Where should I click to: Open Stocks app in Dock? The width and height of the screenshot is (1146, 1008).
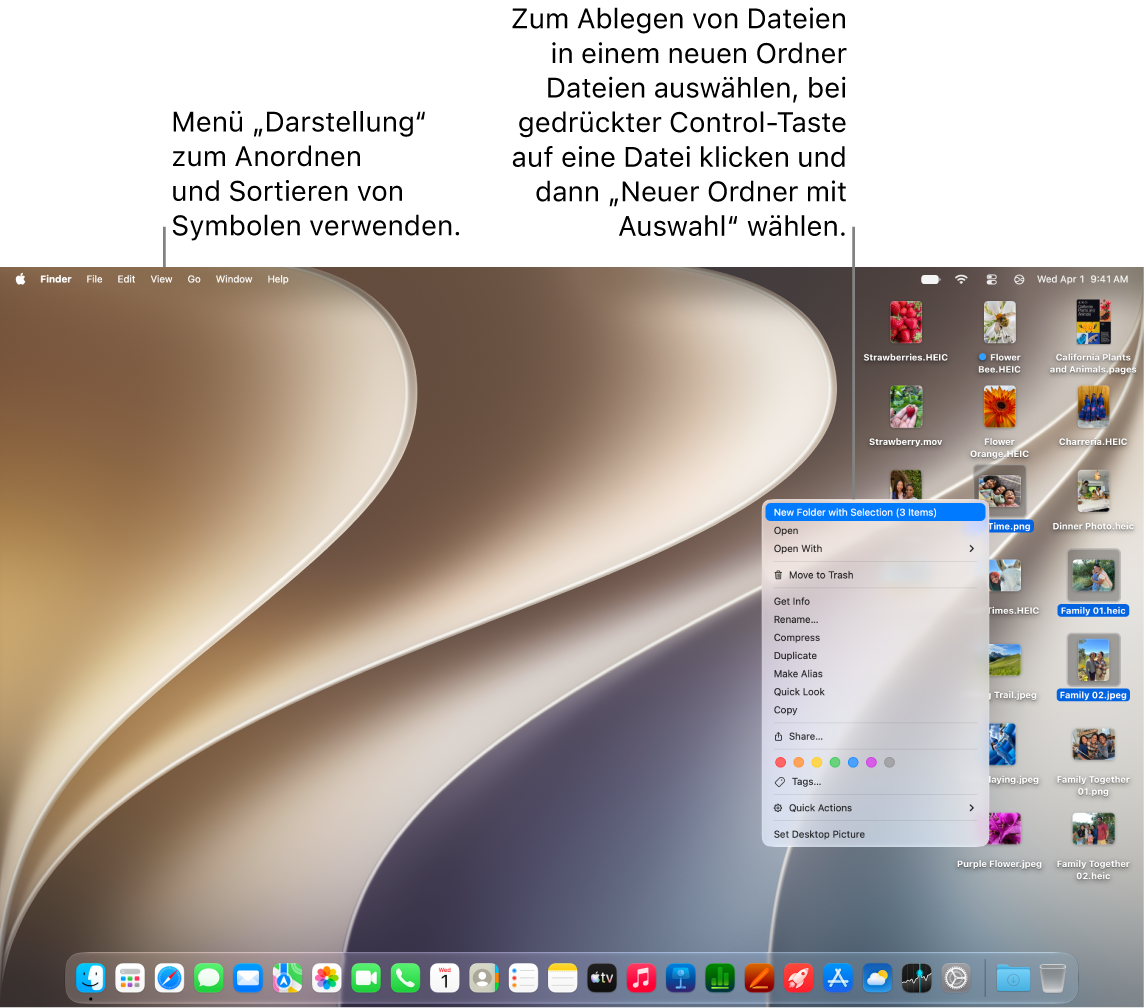[917, 978]
